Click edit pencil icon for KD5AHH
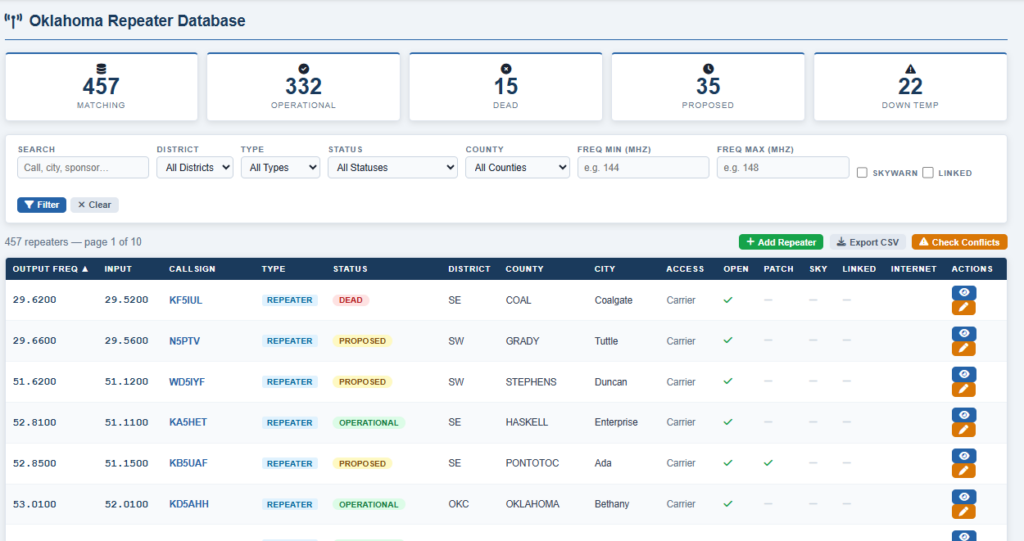 click(x=964, y=511)
